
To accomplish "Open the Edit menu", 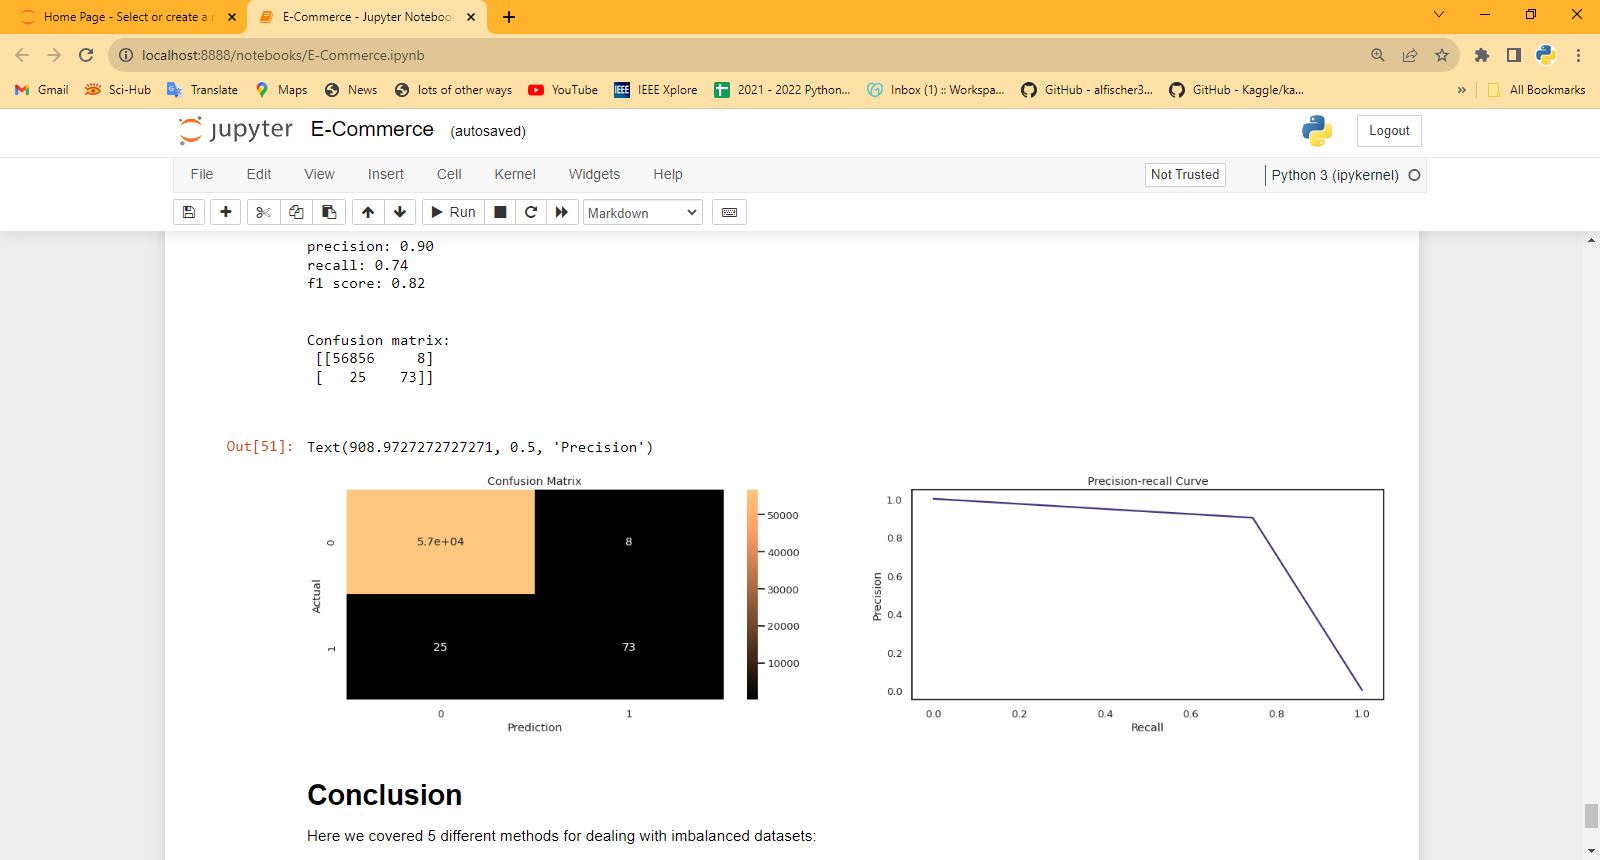I will click(x=259, y=174).
